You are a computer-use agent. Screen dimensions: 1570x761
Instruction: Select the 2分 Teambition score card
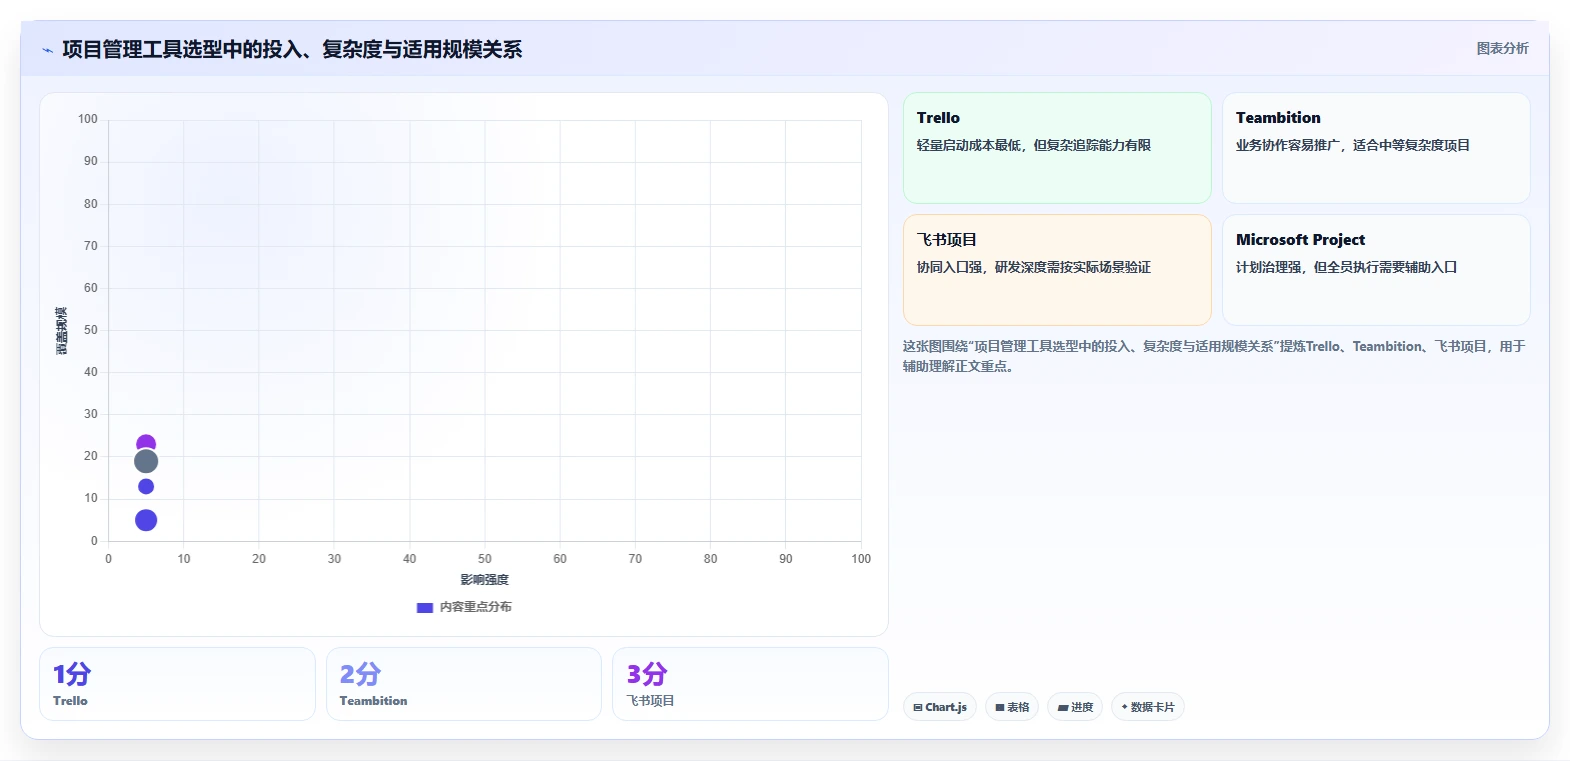[464, 684]
